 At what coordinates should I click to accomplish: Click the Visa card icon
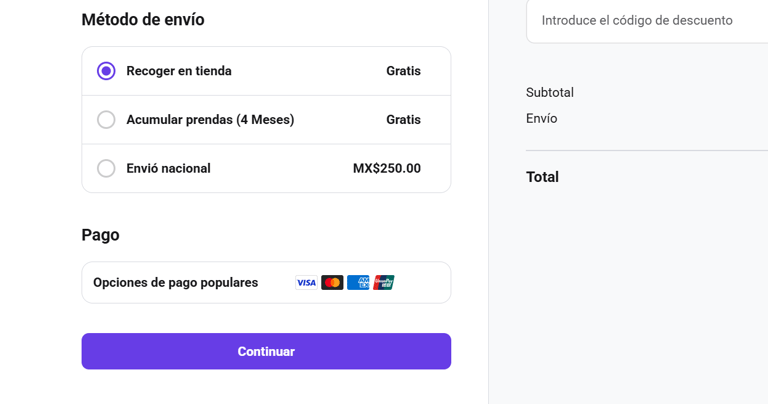[x=306, y=283]
